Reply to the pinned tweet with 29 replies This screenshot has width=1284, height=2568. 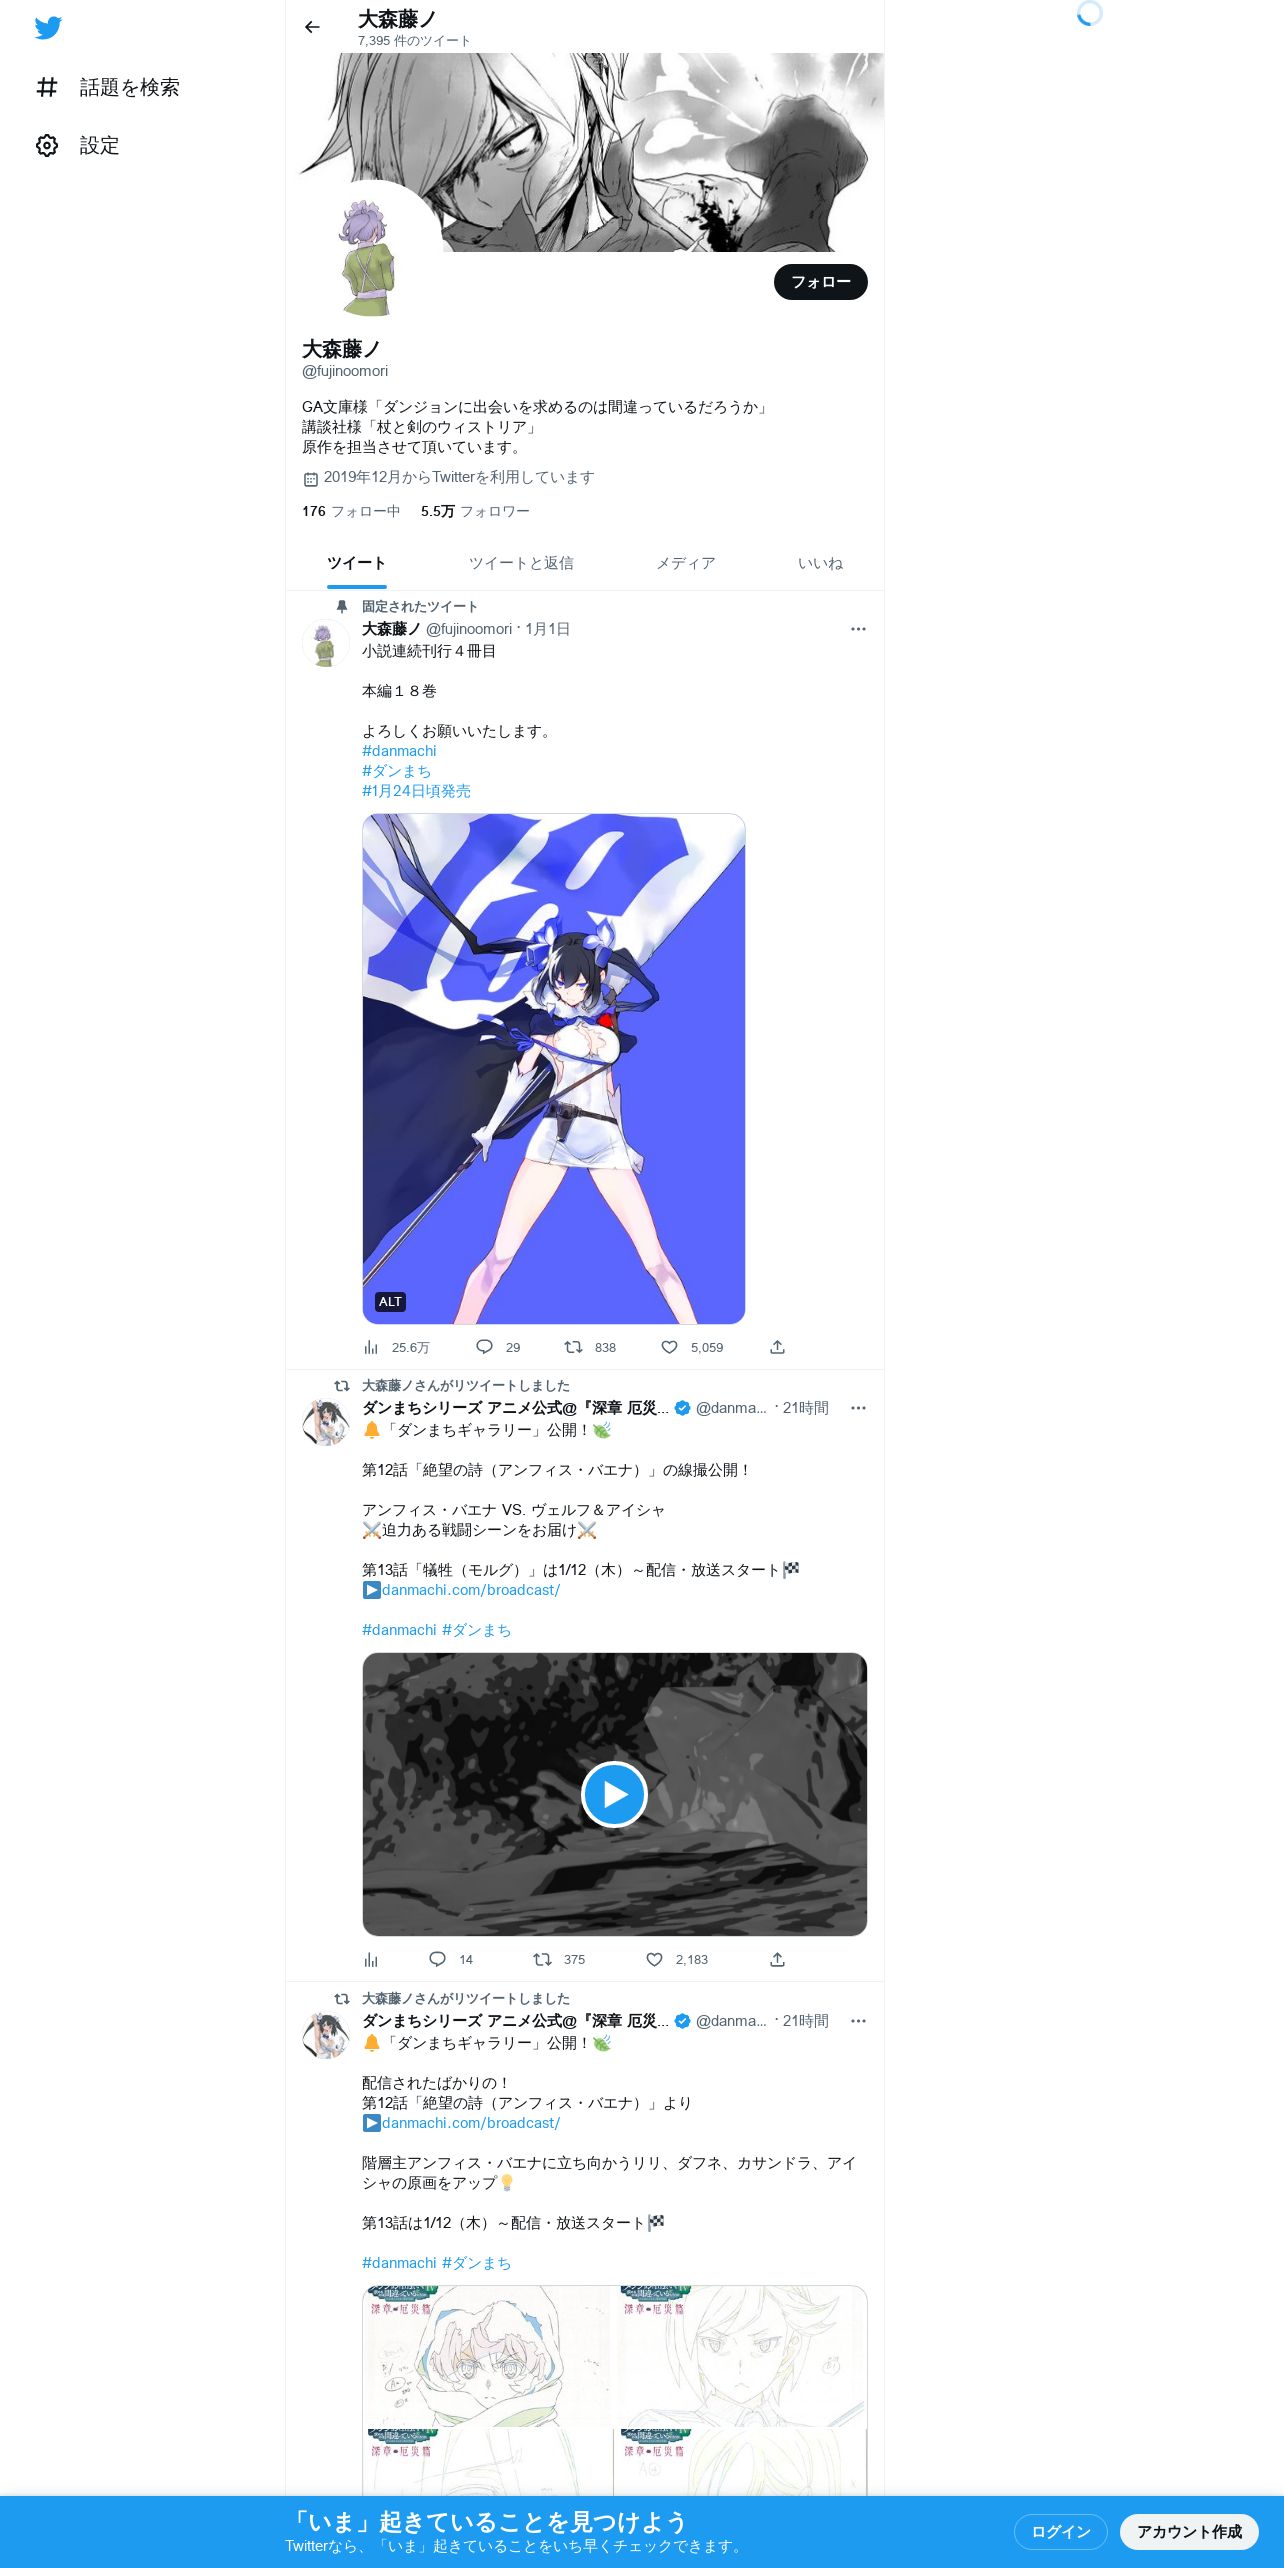[x=484, y=1347]
